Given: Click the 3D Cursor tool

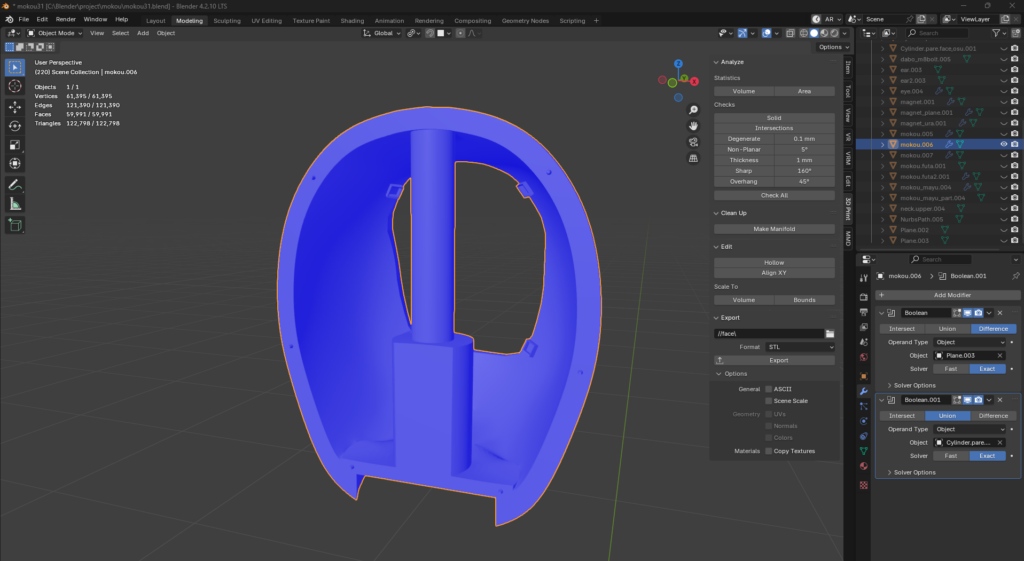Looking at the screenshot, I should point(15,86).
